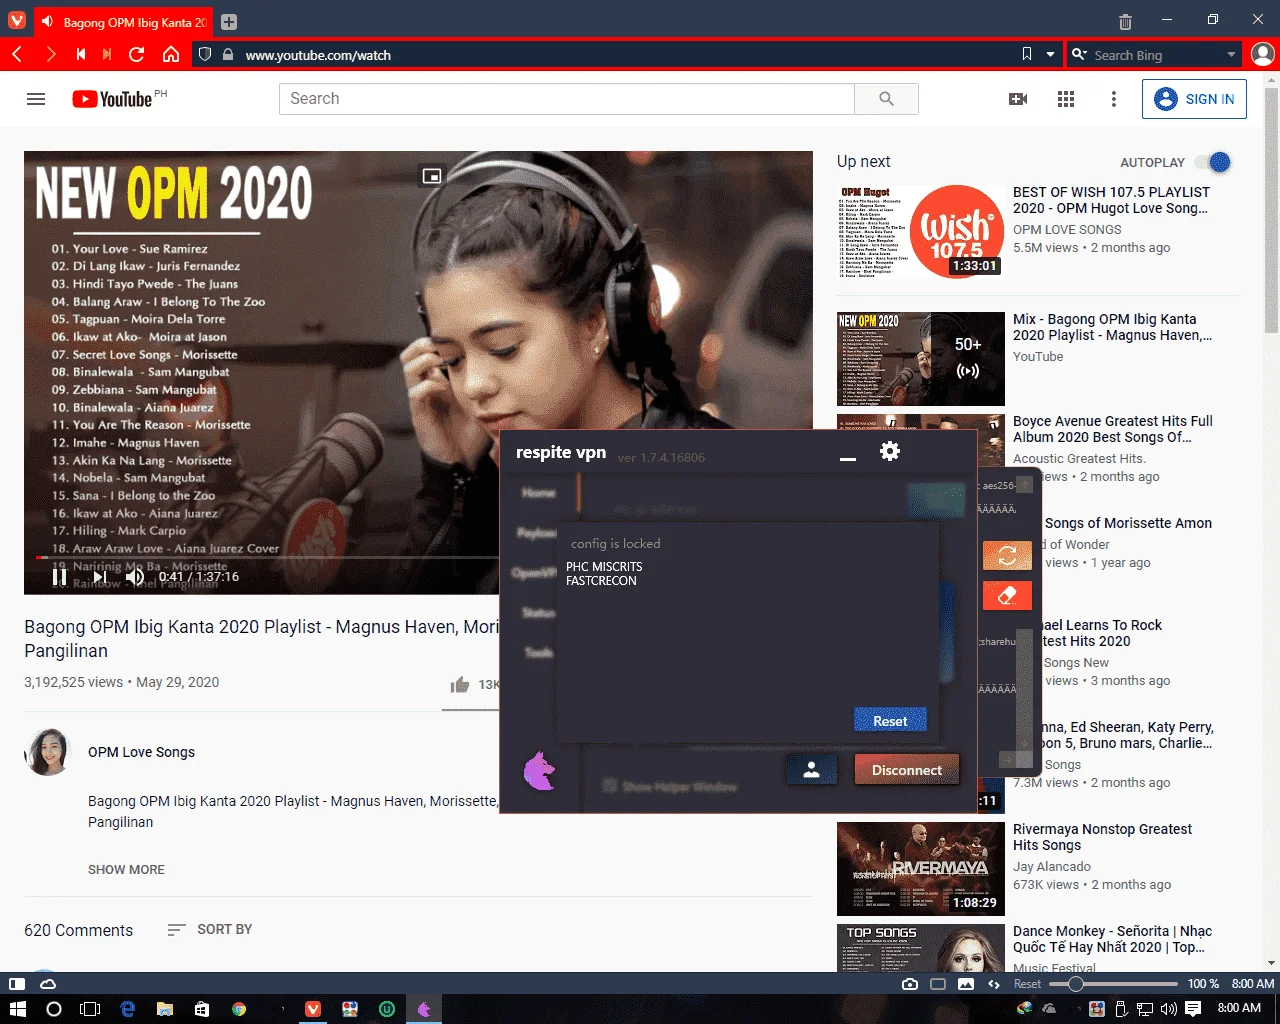Focus the YouTube search field
This screenshot has width=1280, height=1024.
(x=567, y=99)
